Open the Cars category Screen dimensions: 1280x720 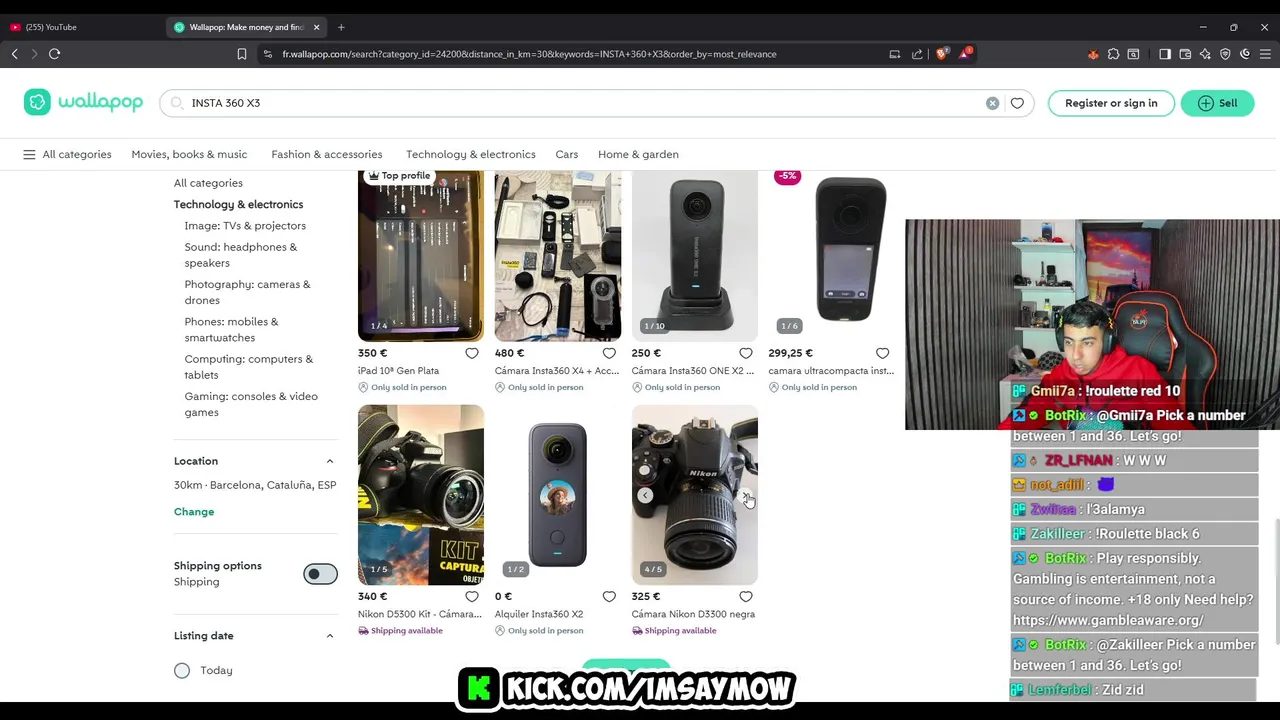567,154
